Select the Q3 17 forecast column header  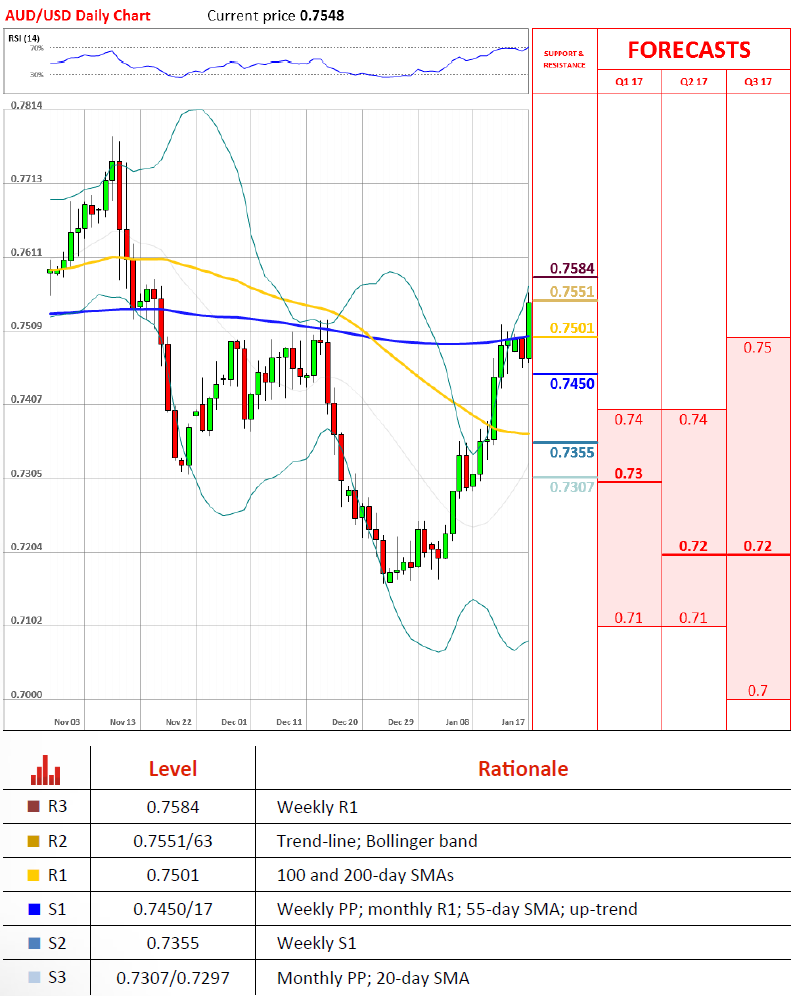[758, 81]
